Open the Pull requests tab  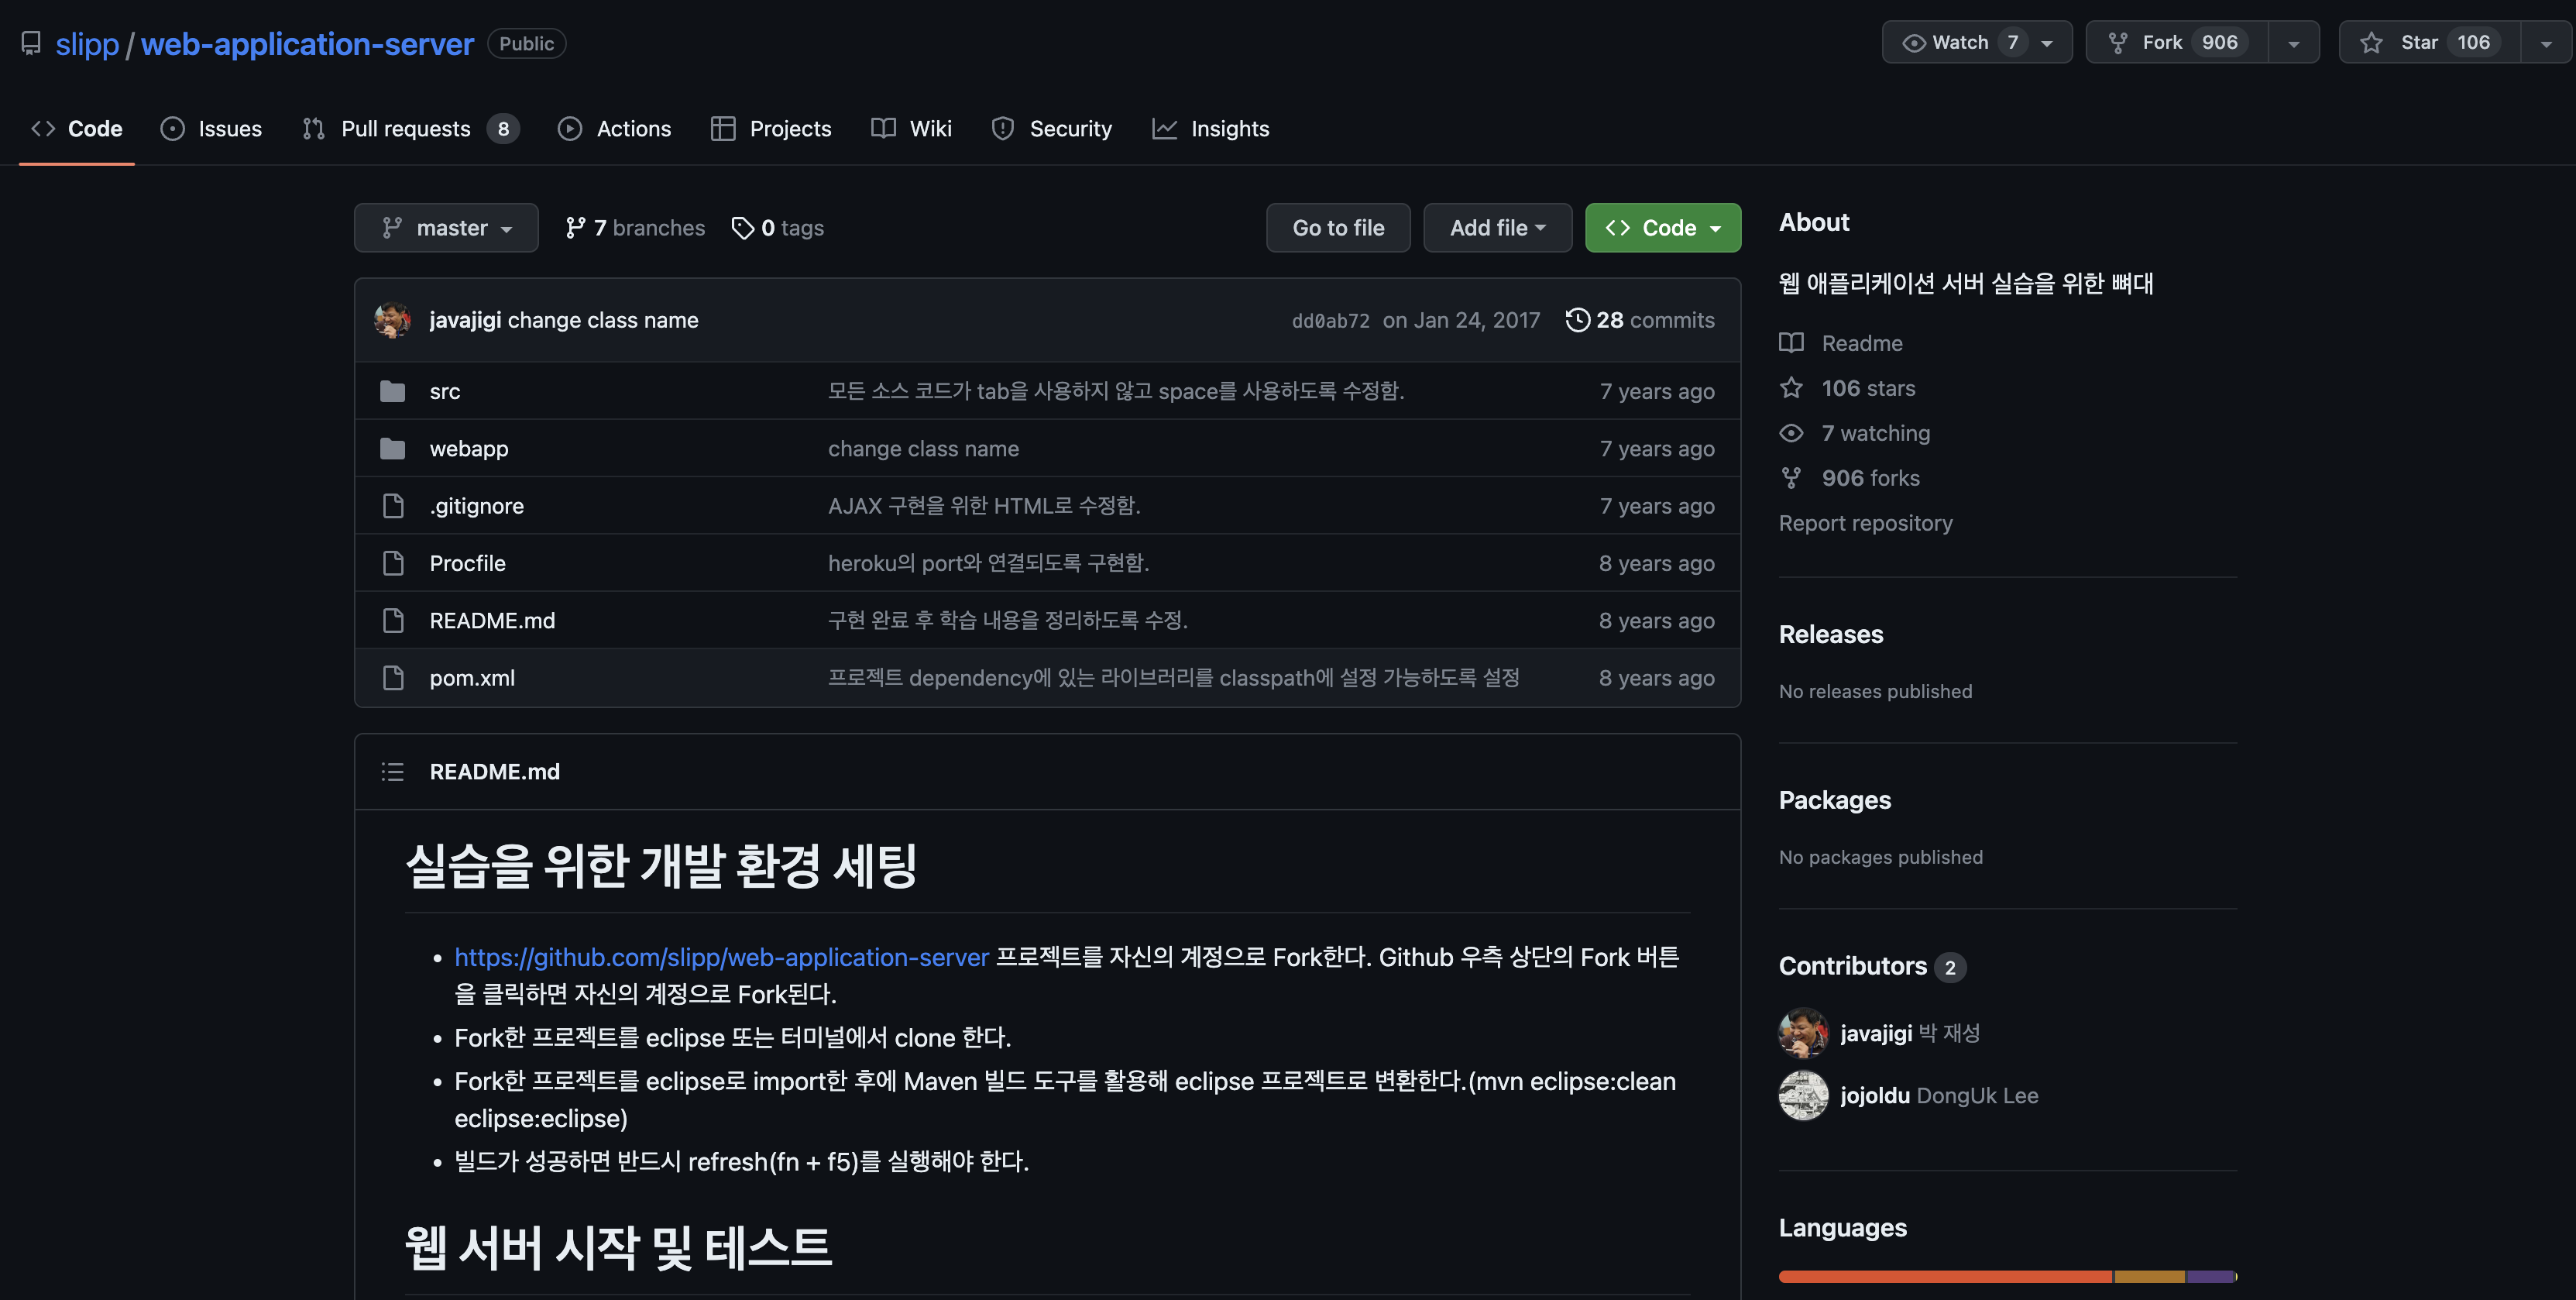tap(410, 129)
